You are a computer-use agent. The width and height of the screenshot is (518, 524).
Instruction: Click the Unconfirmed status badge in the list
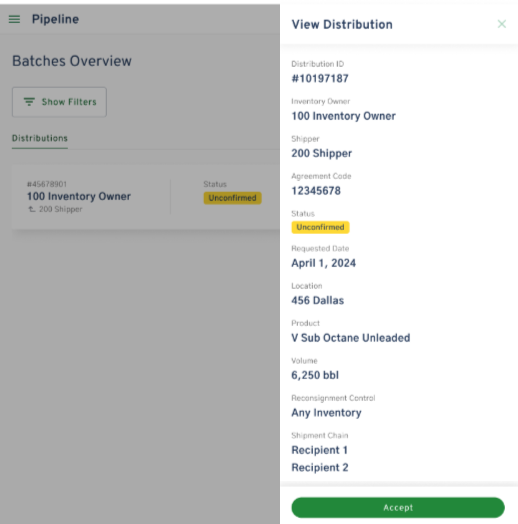point(232,198)
